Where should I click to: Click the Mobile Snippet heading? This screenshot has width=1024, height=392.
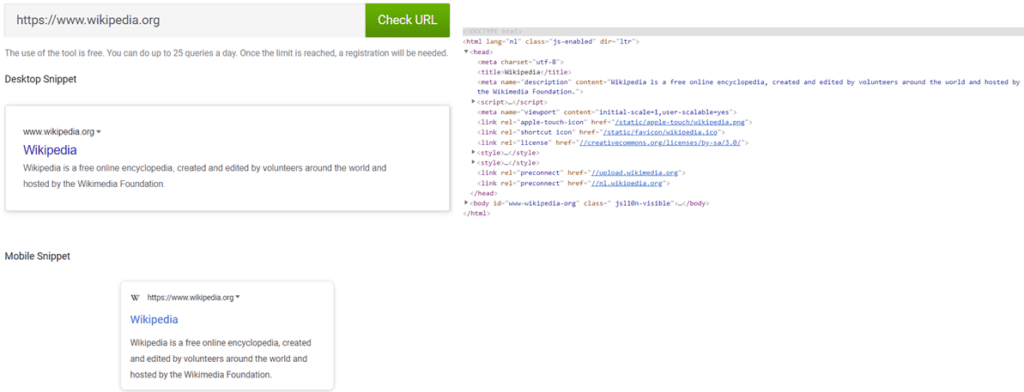pyautogui.click(x=37, y=256)
